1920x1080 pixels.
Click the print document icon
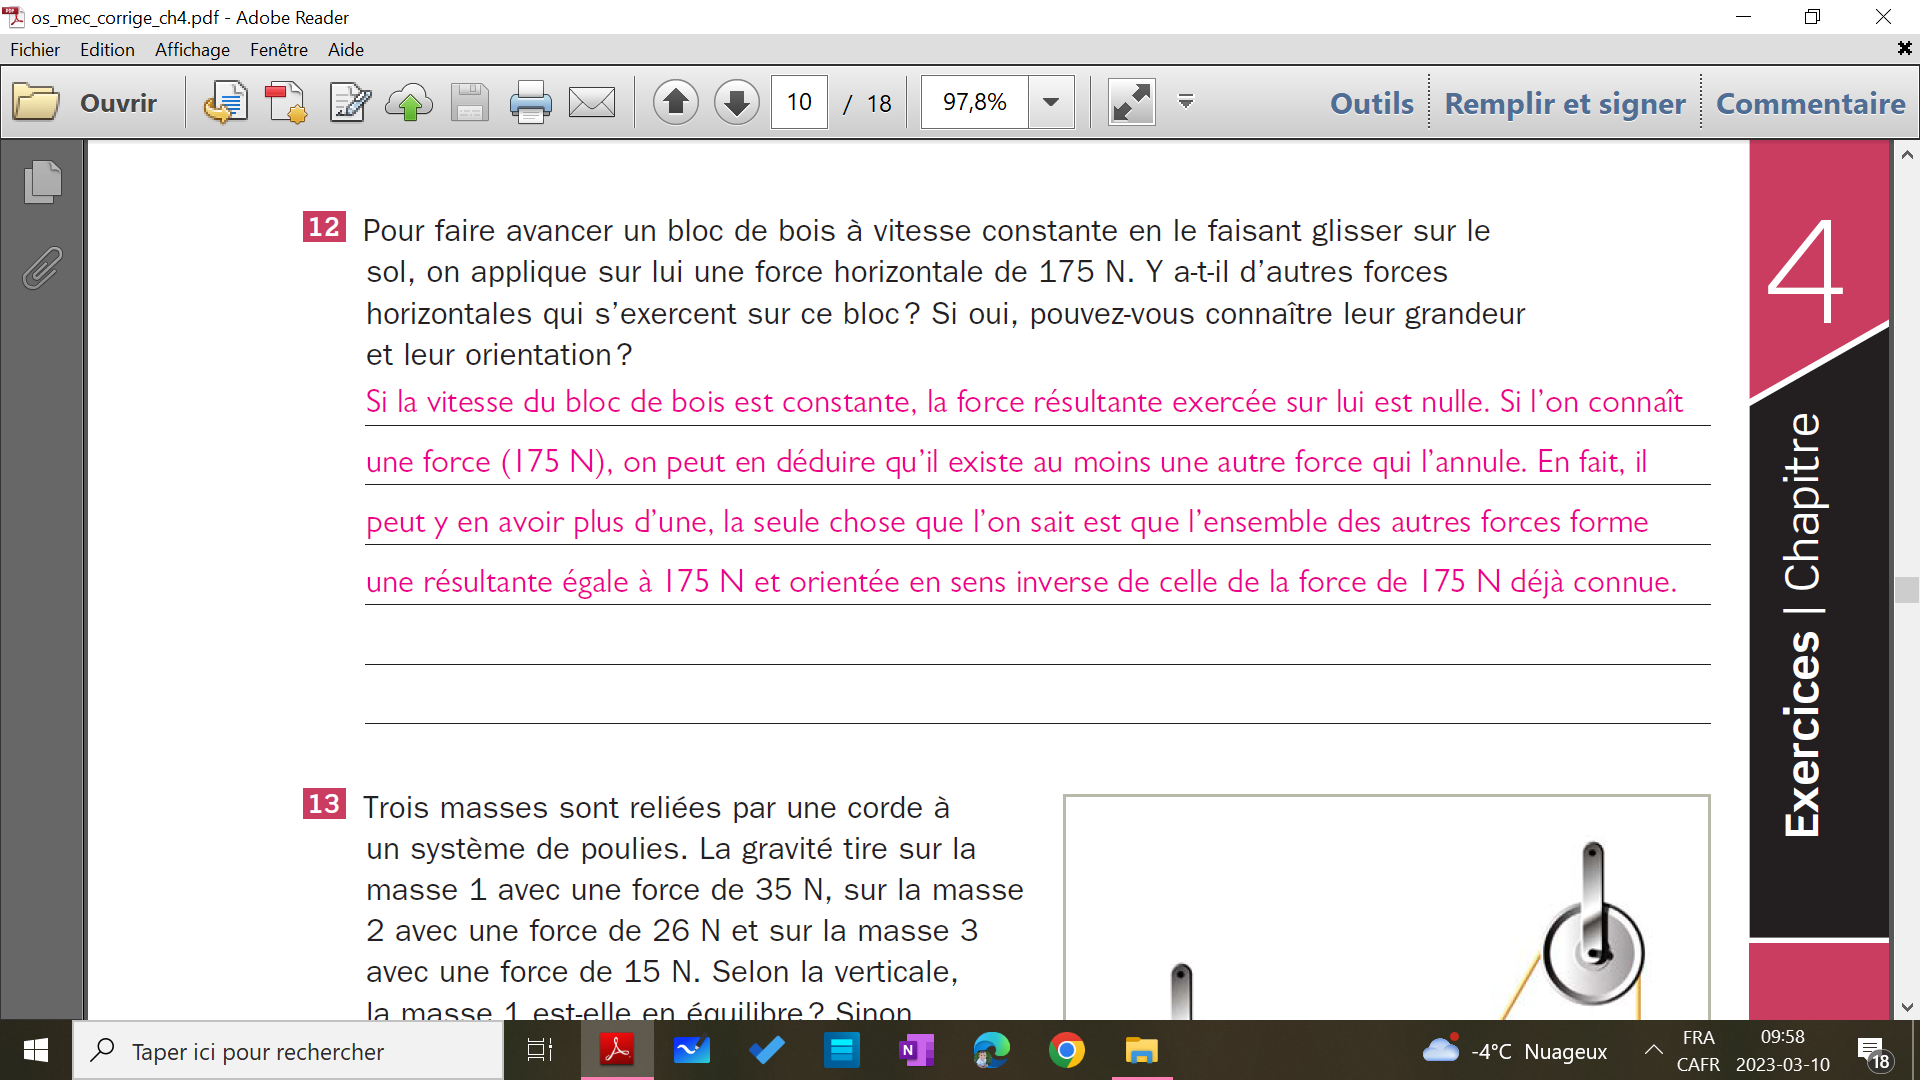(530, 101)
